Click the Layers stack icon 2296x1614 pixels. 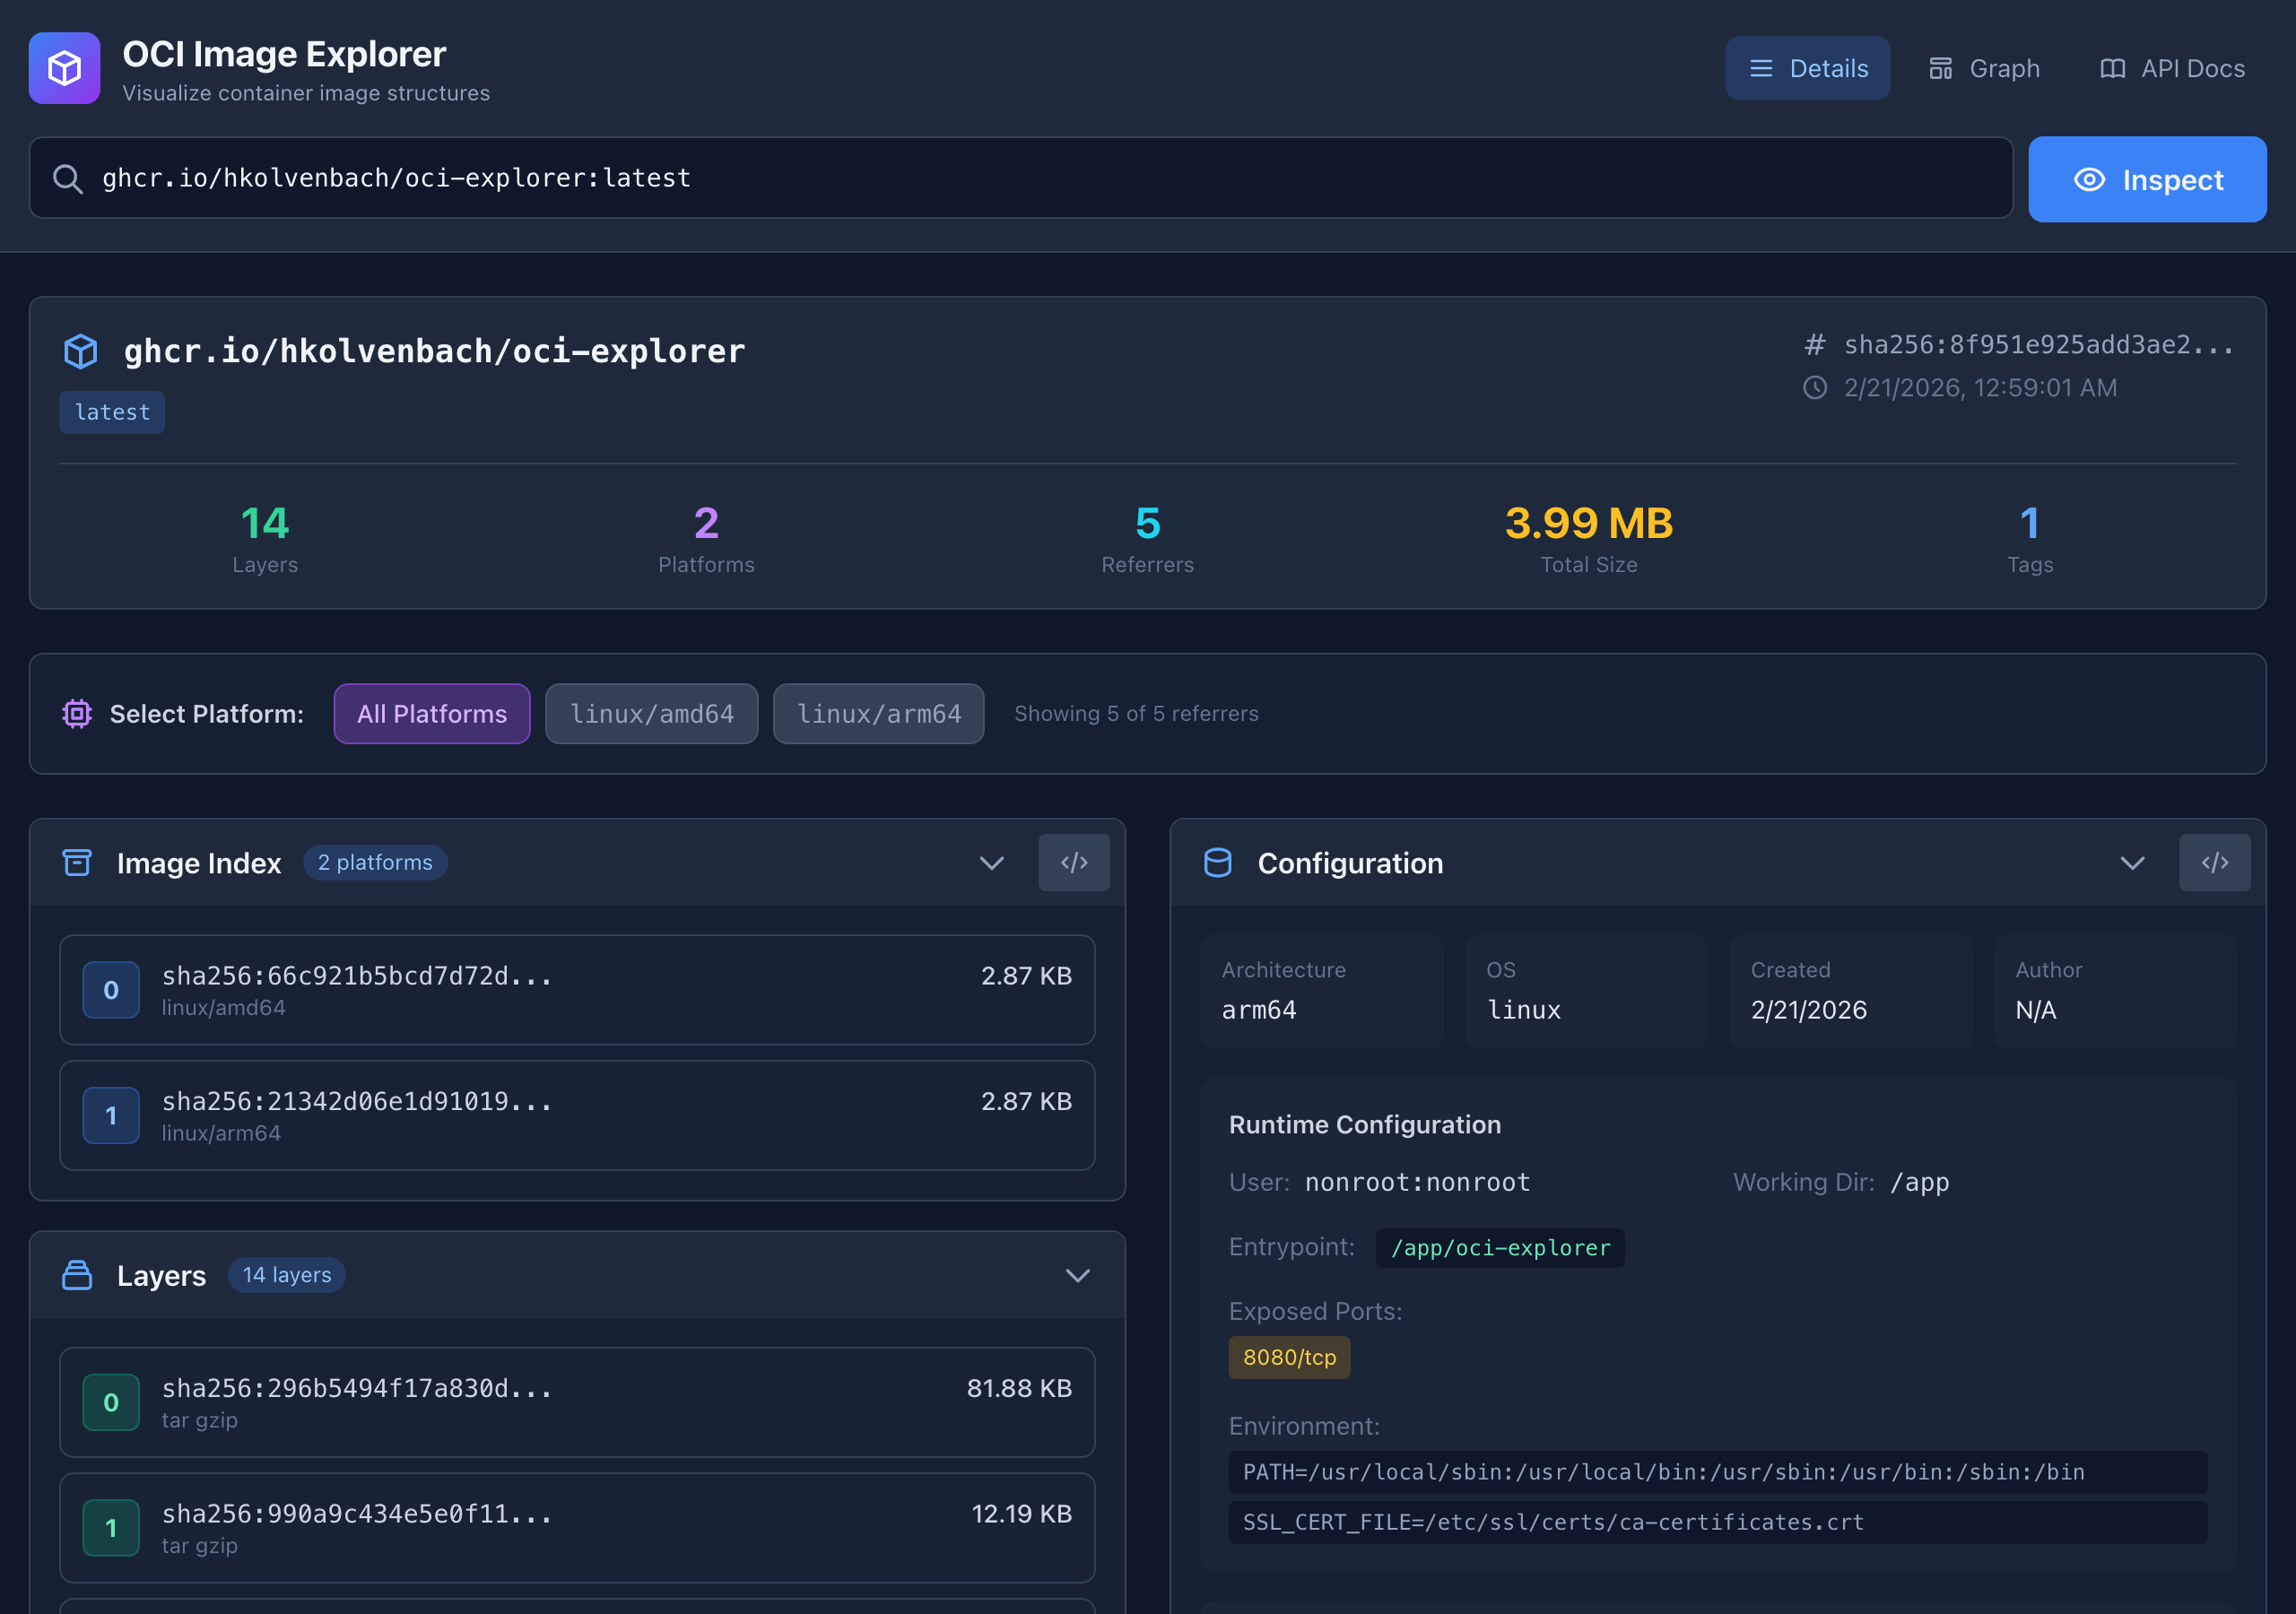coord(77,1275)
